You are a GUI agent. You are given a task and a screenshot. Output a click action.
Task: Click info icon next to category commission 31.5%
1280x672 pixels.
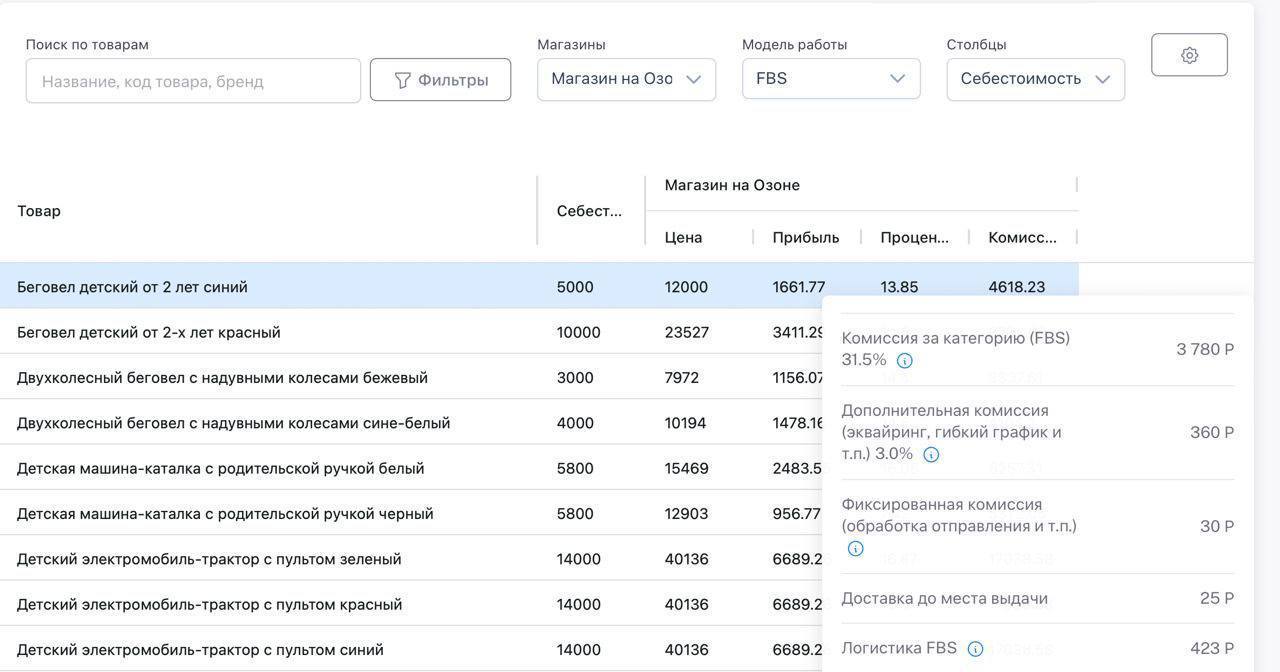[904, 361]
